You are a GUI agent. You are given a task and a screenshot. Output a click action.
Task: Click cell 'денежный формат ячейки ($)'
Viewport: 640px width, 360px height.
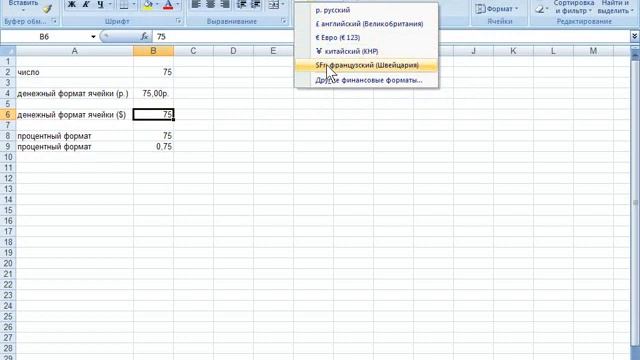click(74, 115)
